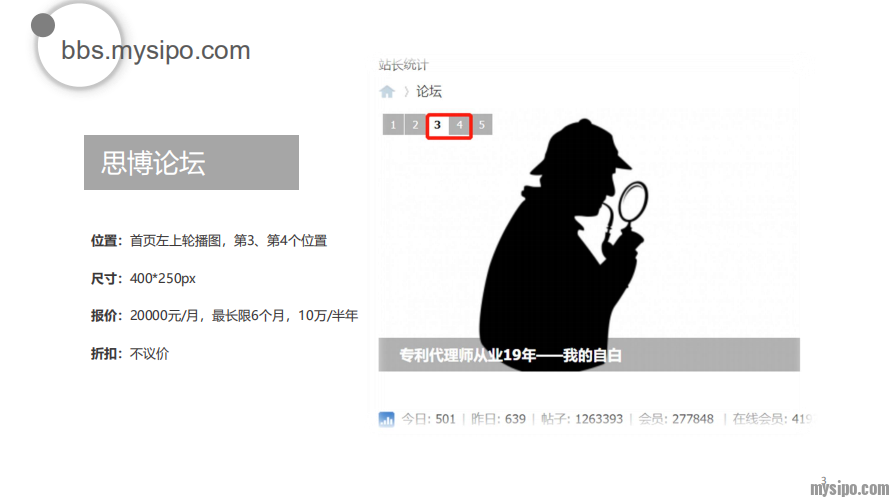Select highlighted carousel page 3
The image size is (894, 502).
point(437,125)
